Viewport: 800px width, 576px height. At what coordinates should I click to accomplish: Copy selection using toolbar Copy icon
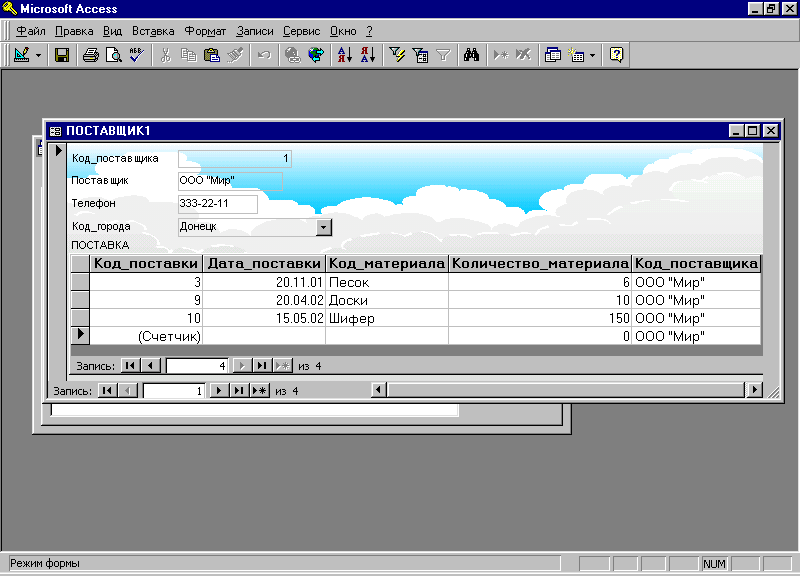tap(188, 55)
